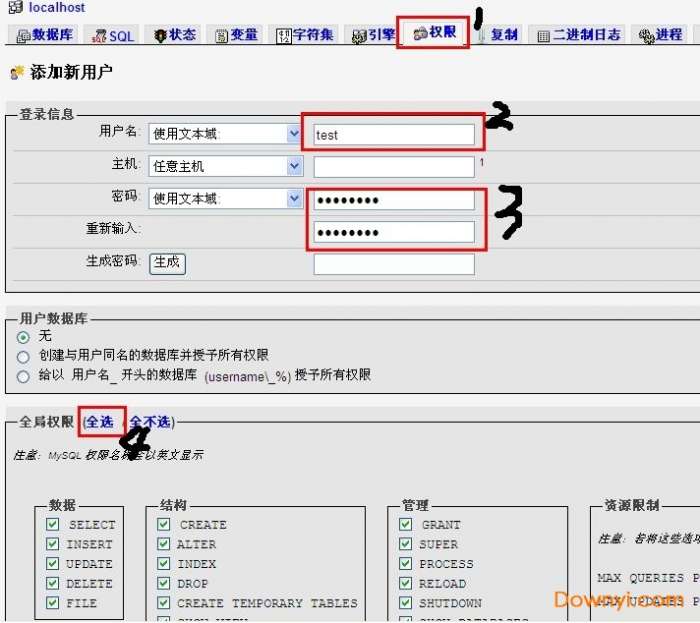Toggle the SHUTDOWN privilege checkbox
This screenshot has height=623, width=700.
tap(406, 602)
